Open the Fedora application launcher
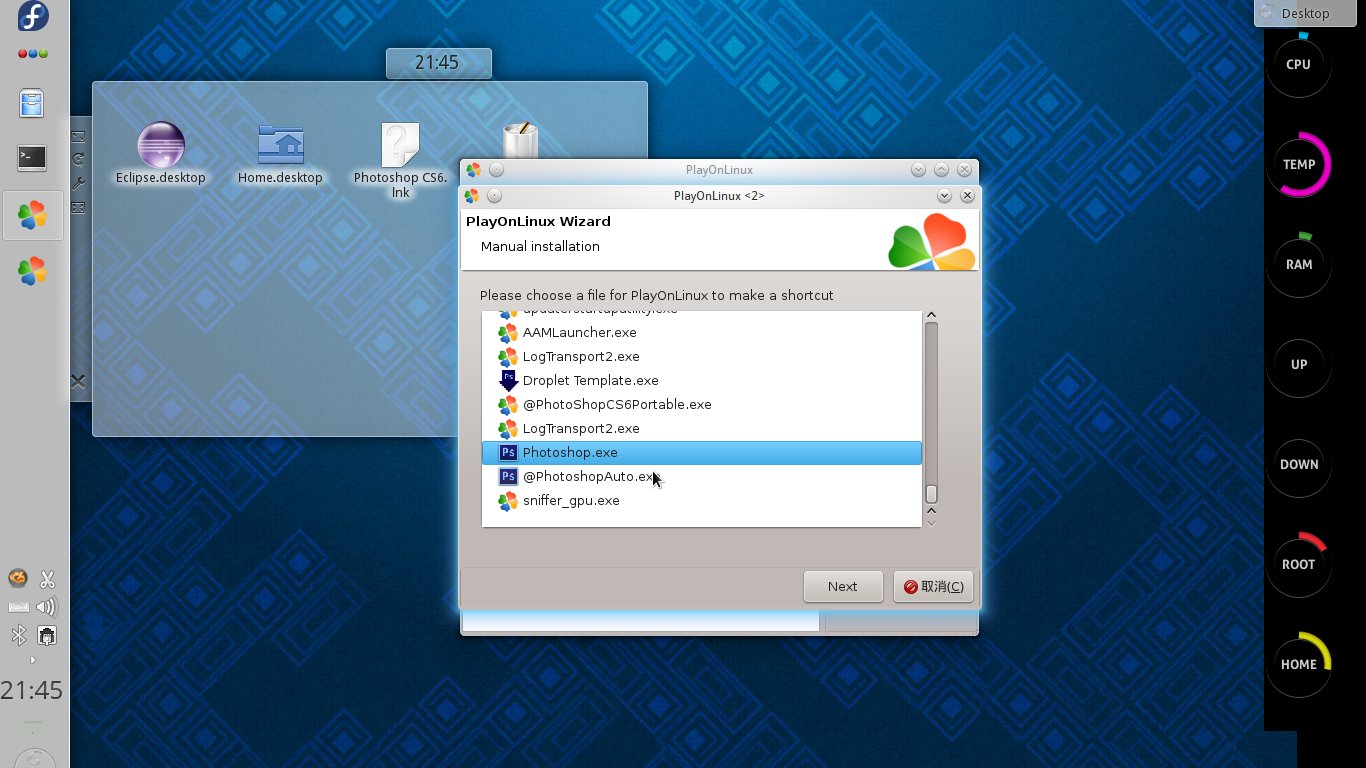This screenshot has height=768, width=1366. 33,17
